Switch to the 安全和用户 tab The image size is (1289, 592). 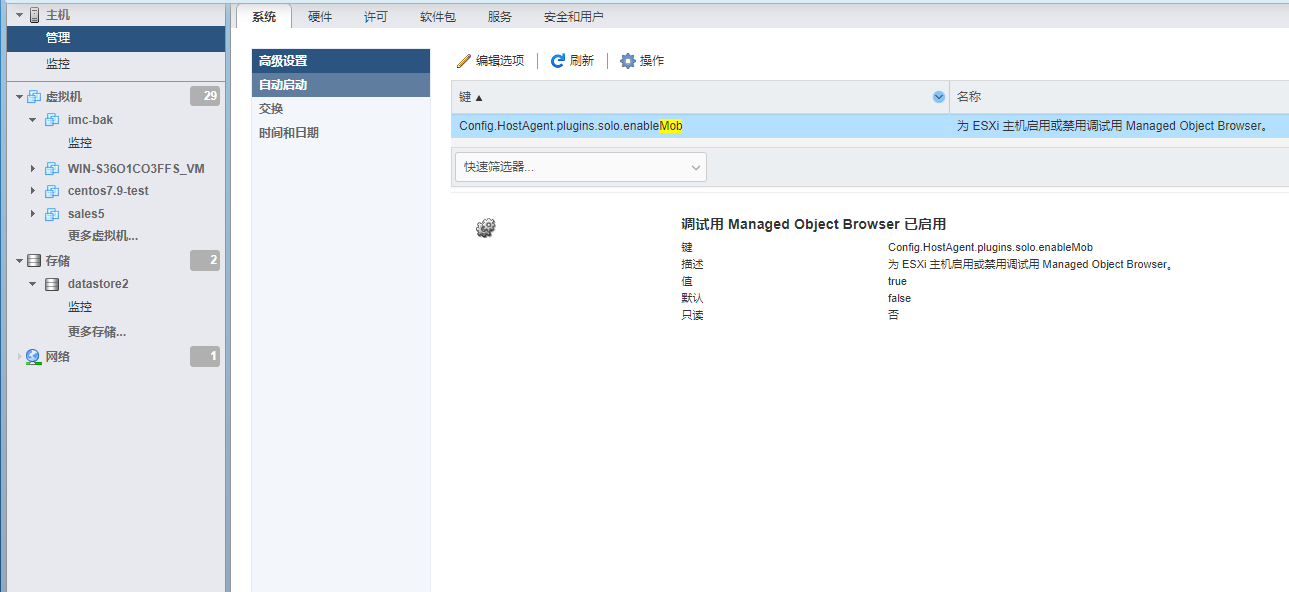[574, 17]
